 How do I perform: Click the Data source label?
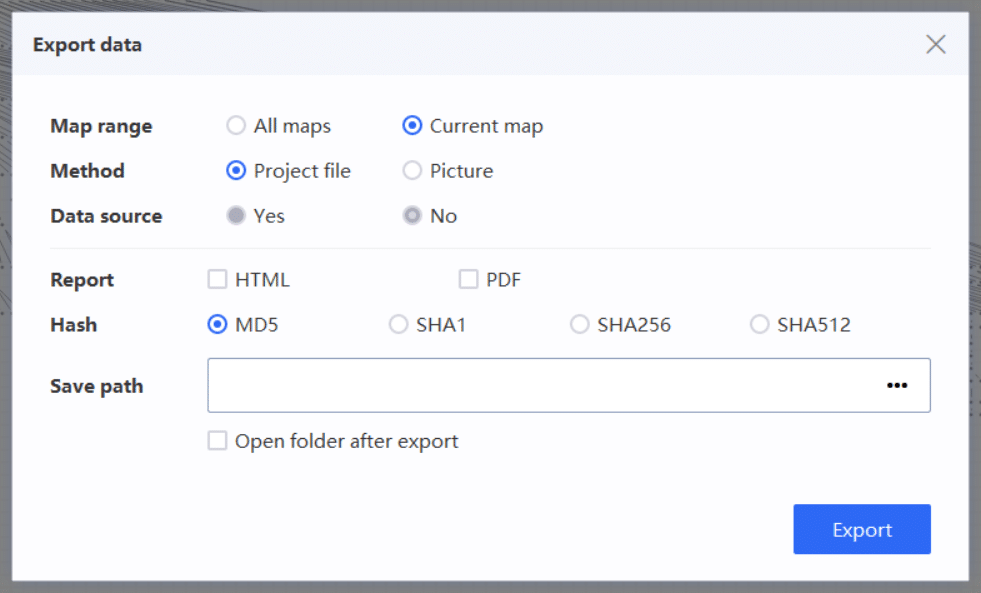coord(106,216)
